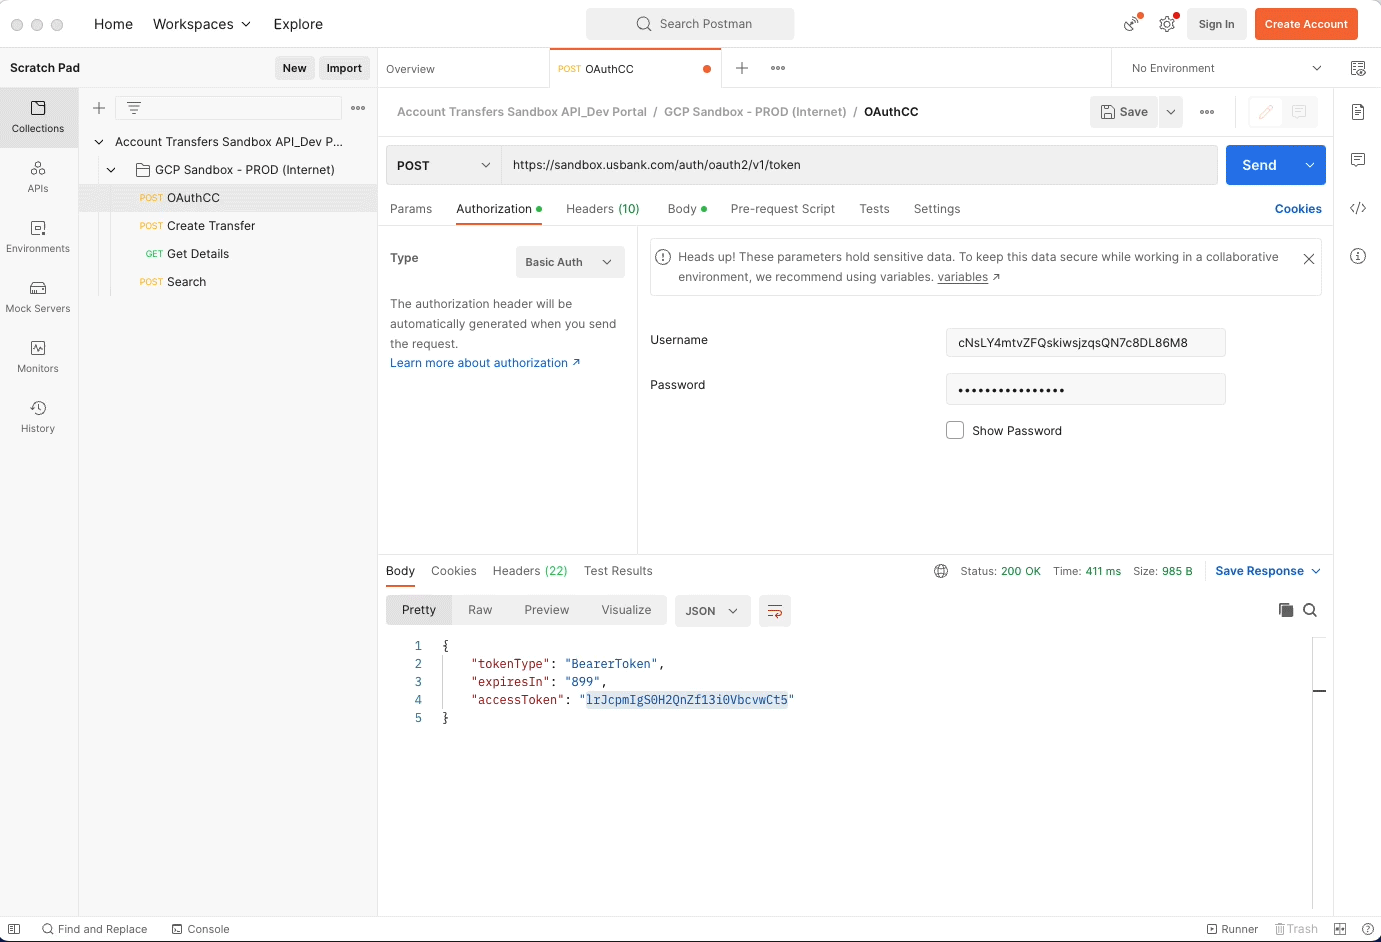Screen dimensions: 1381x942
Task: Open the code snippet icon
Action: pos(1358,208)
